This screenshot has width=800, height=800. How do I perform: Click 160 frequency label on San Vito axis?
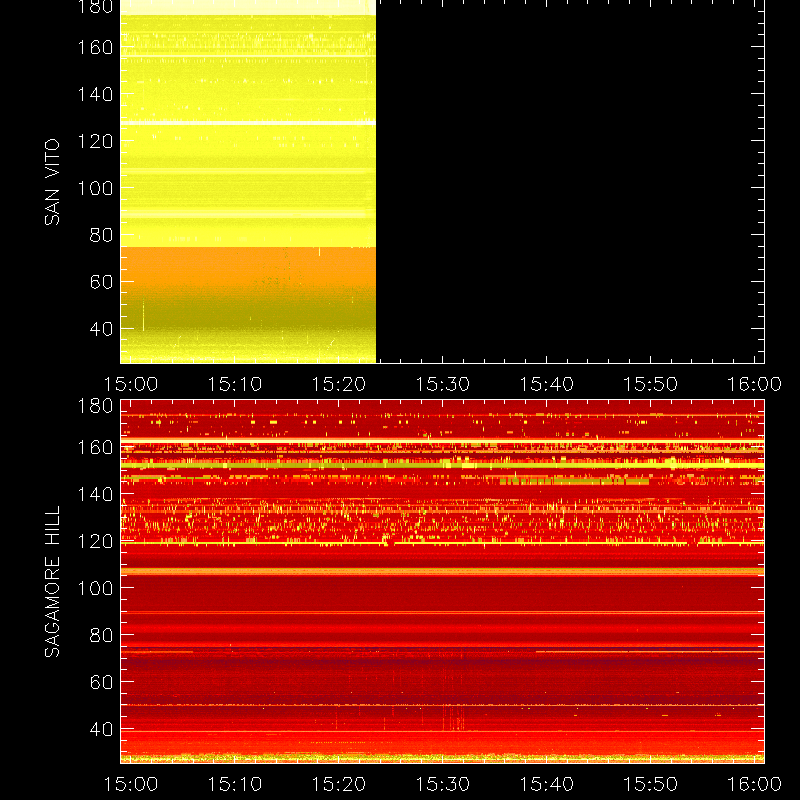coord(95,47)
